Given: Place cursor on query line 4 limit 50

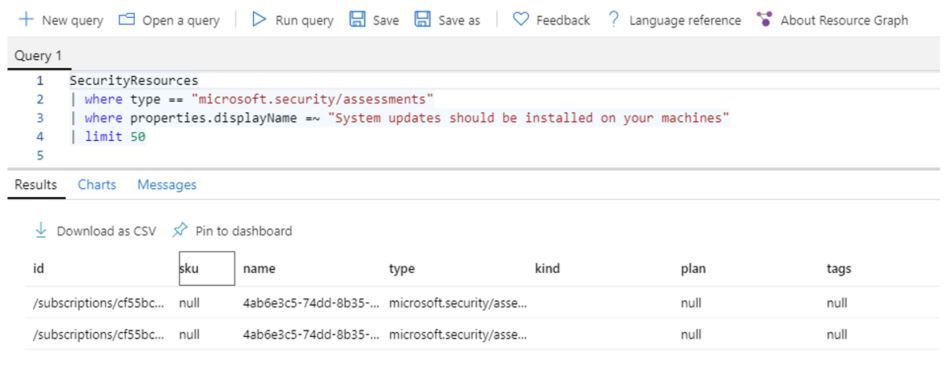Looking at the screenshot, I should pyautogui.click(x=115, y=137).
